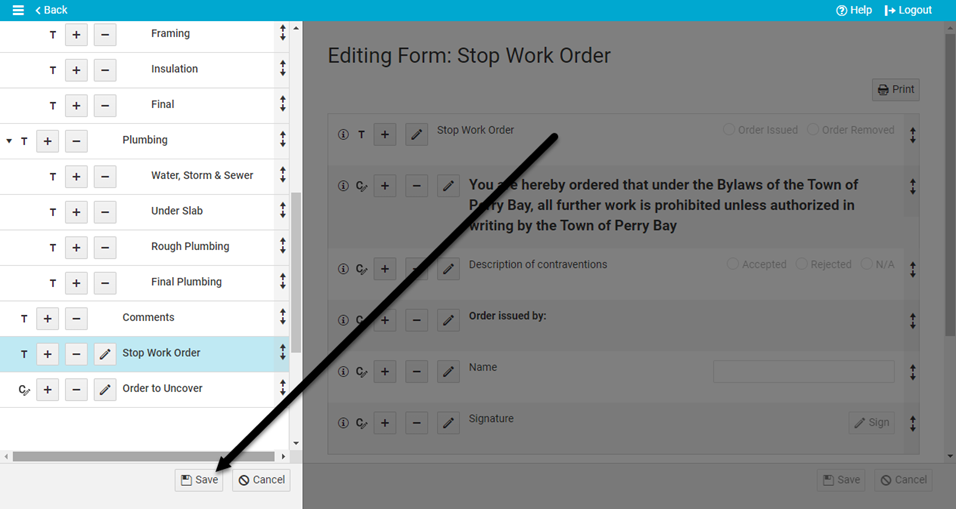Remove Stop Work Order row in tree
The height and width of the screenshot is (509, 956).
[76, 354]
